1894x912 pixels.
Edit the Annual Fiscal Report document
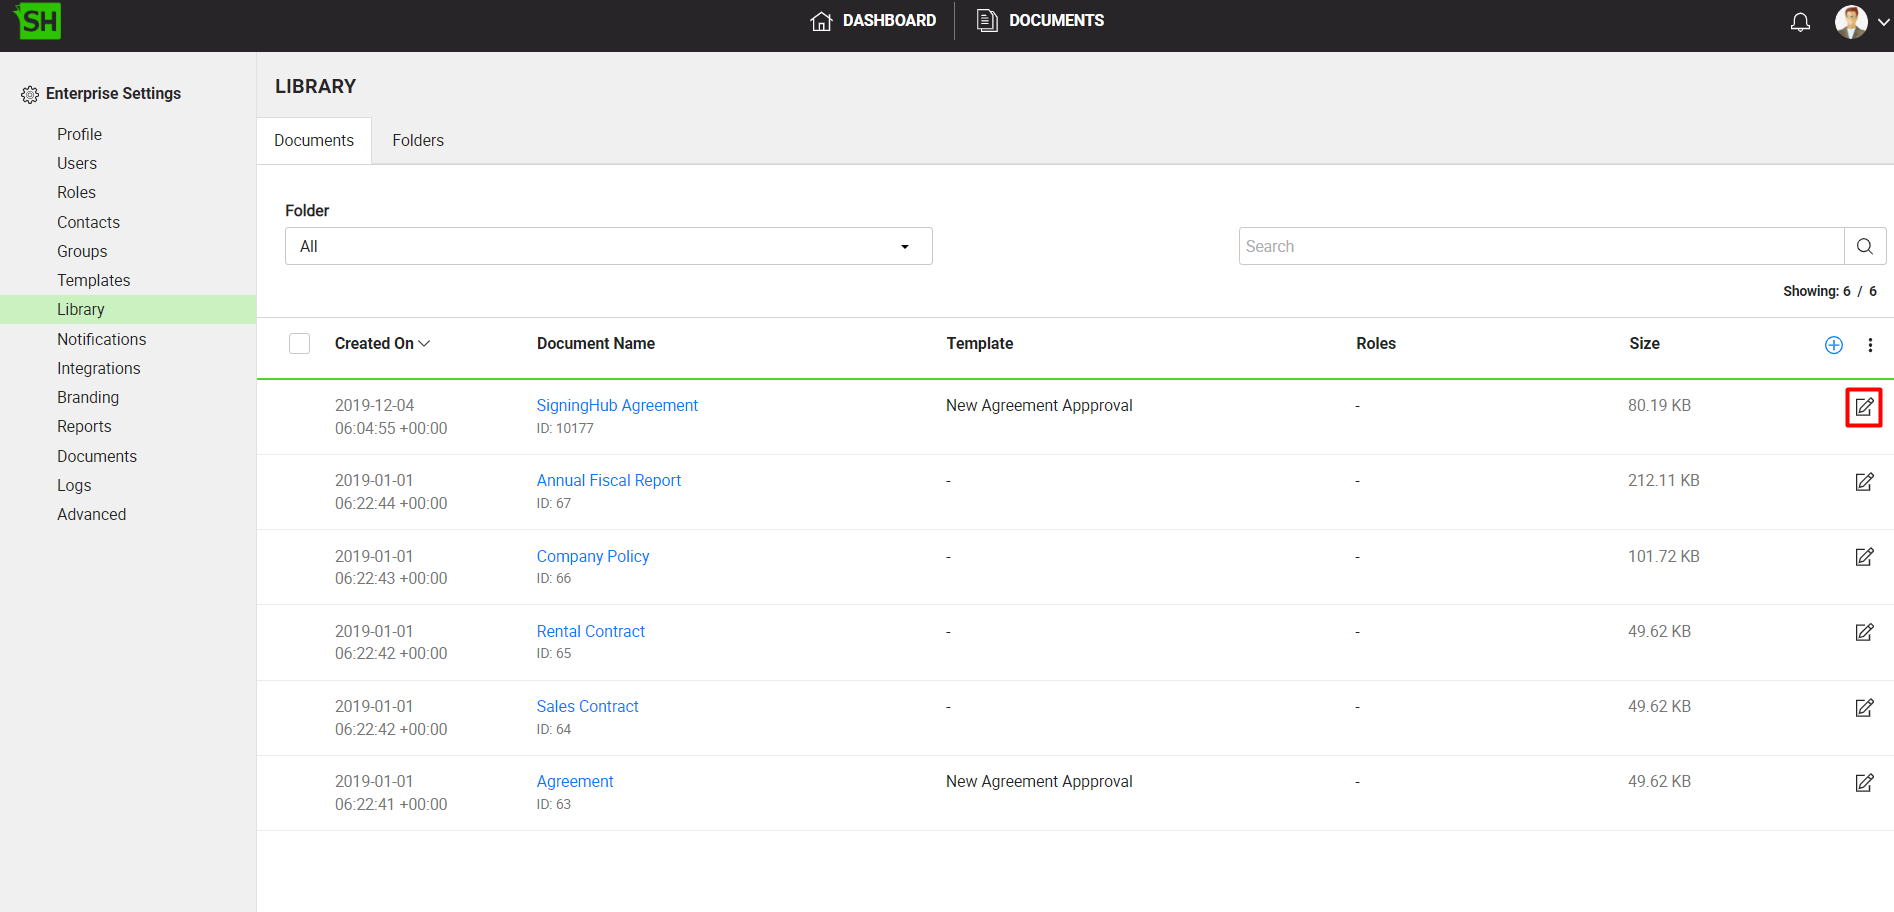[1864, 482]
